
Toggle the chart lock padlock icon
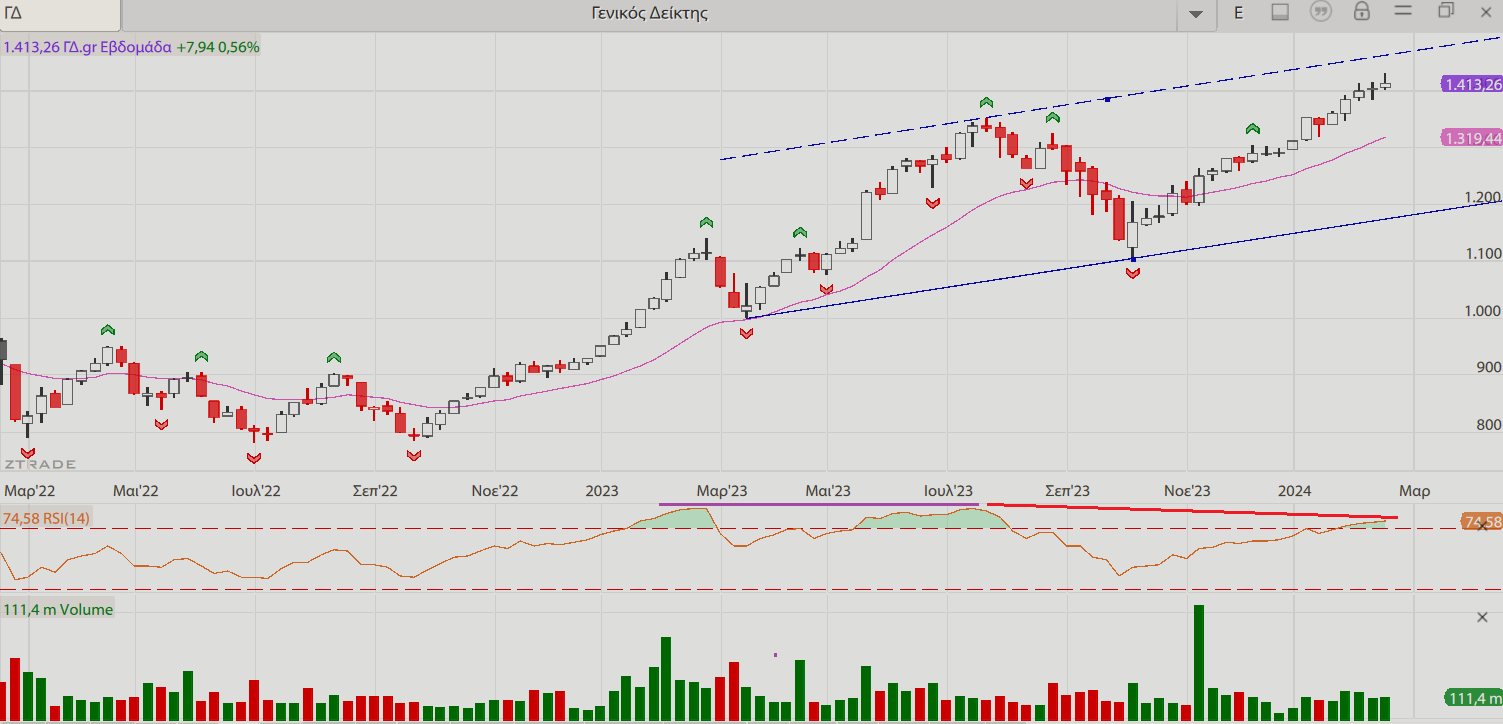1361,12
